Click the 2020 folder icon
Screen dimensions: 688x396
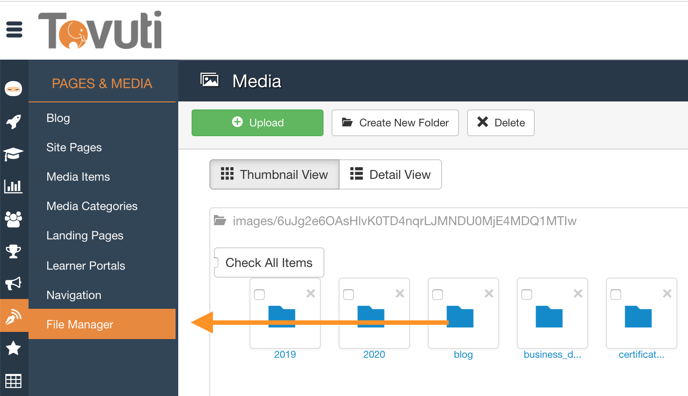click(x=371, y=317)
